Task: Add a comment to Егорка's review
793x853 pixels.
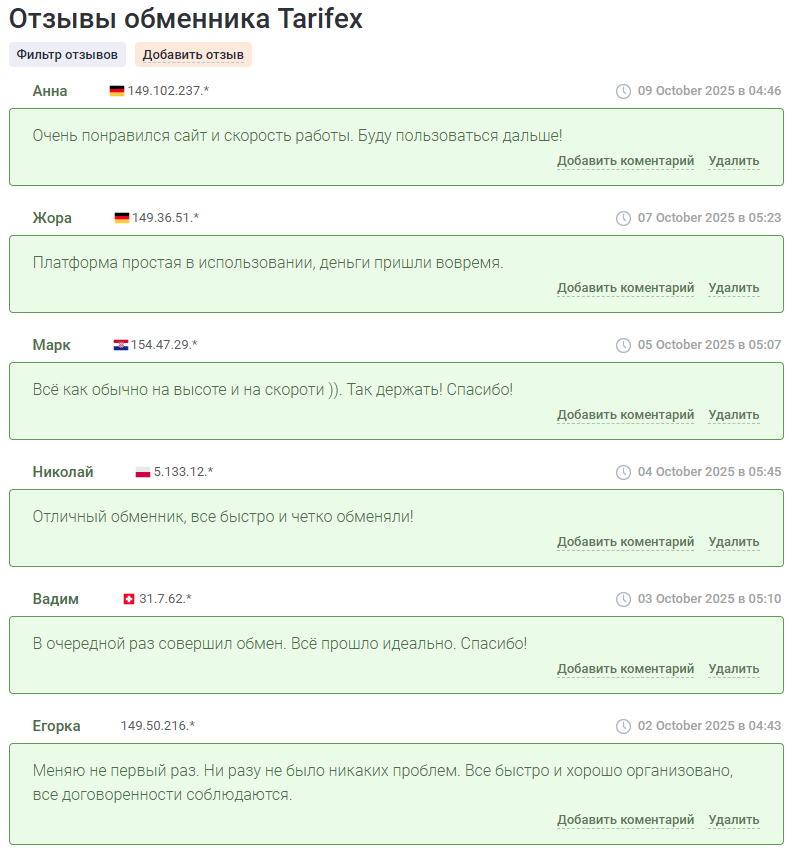Action: click(x=625, y=820)
